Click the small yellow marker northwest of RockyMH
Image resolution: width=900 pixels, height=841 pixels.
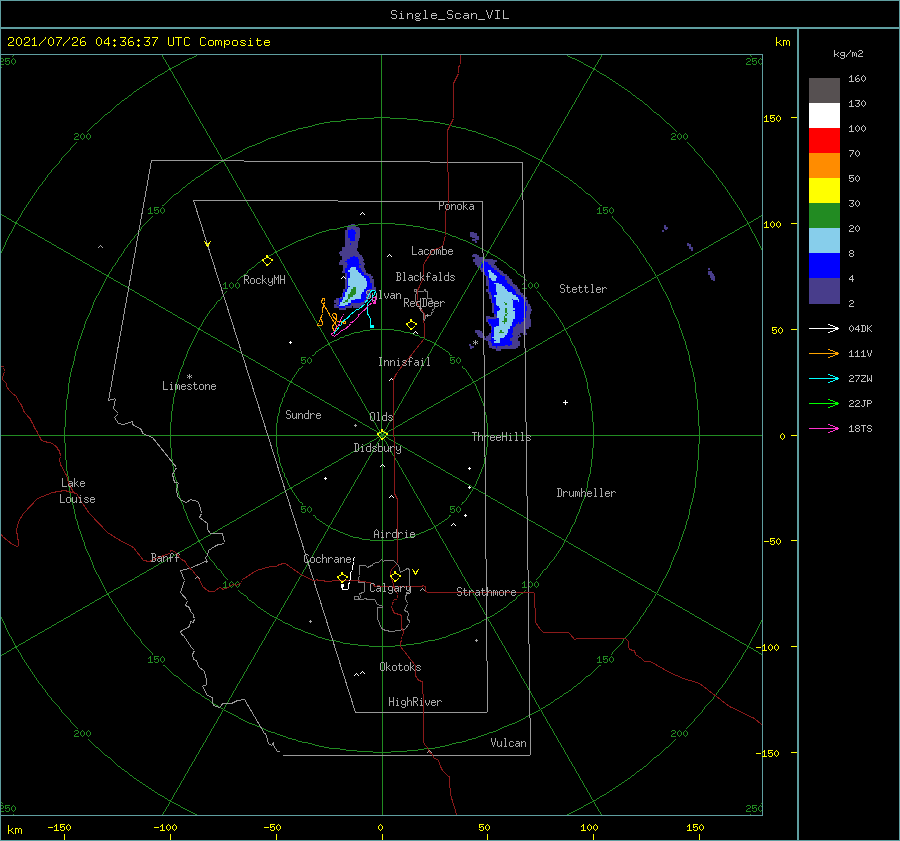(x=208, y=244)
